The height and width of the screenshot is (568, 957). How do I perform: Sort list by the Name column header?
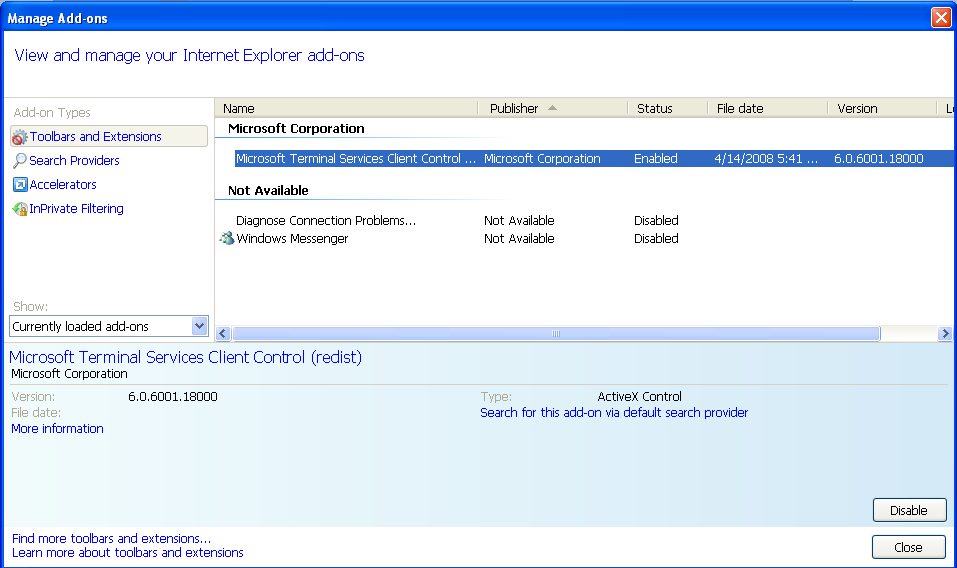pyautogui.click(x=240, y=108)
